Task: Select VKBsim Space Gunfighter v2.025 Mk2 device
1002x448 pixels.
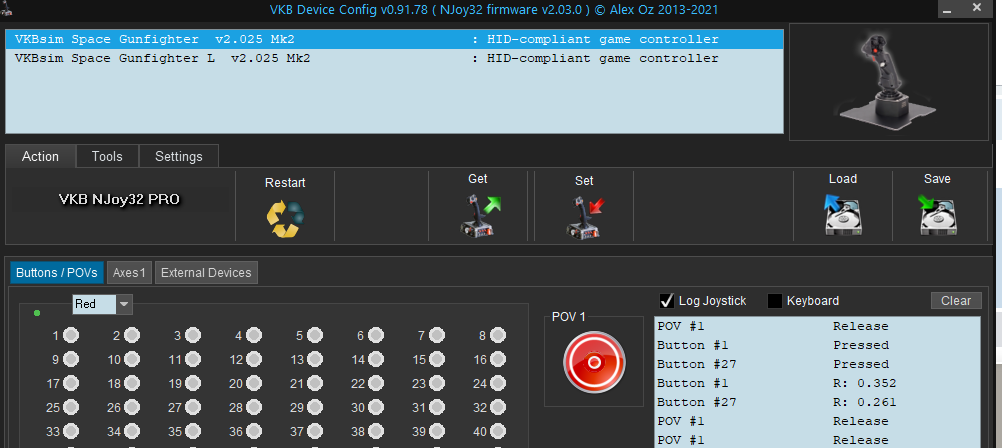Action: [x=394, y=40]
